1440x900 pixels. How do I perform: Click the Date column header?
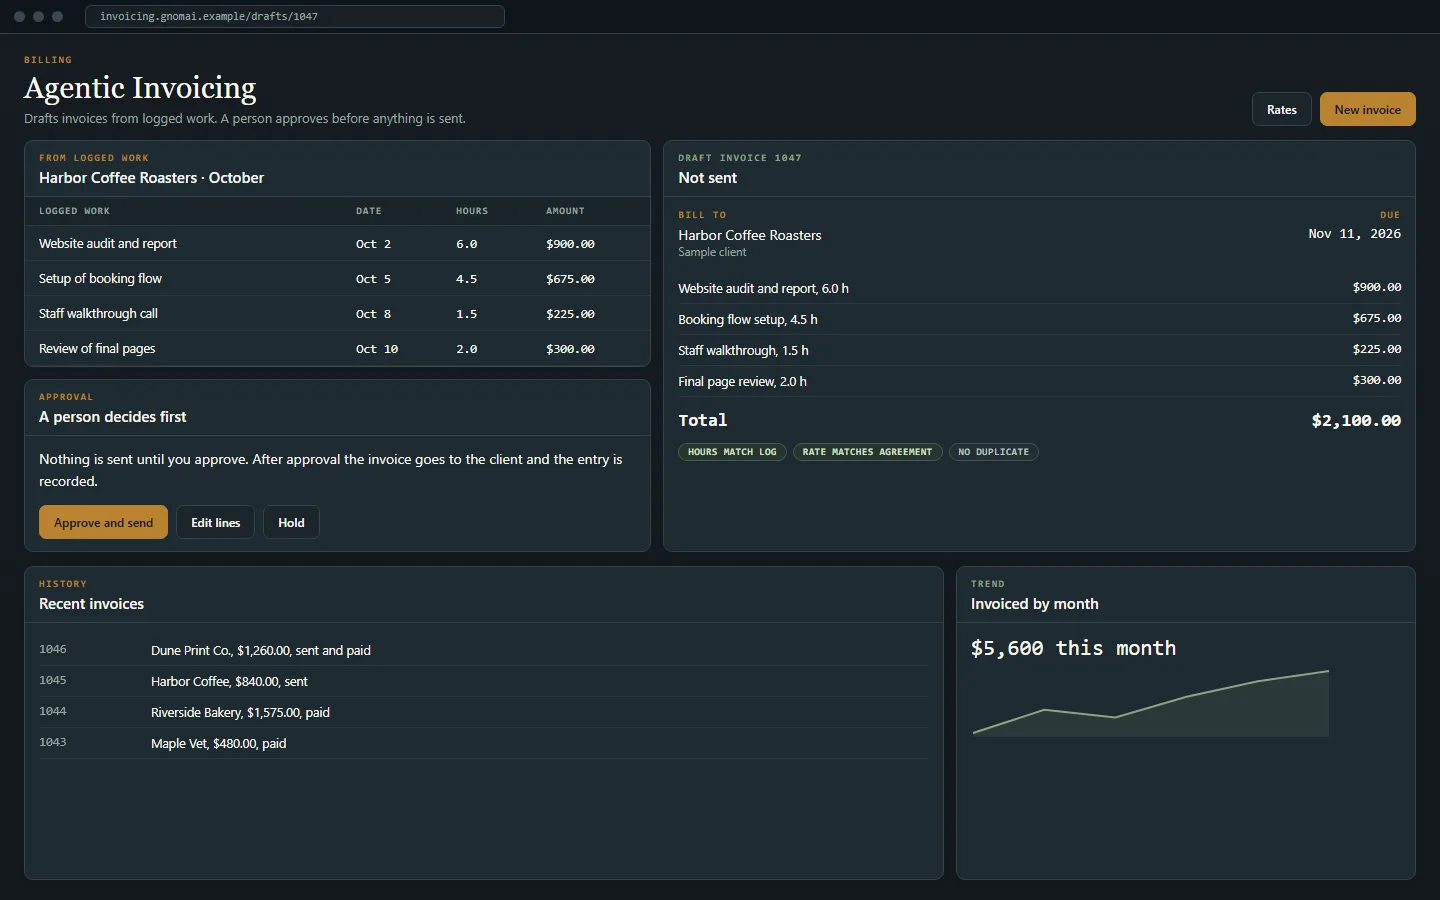tap(368, 211)
